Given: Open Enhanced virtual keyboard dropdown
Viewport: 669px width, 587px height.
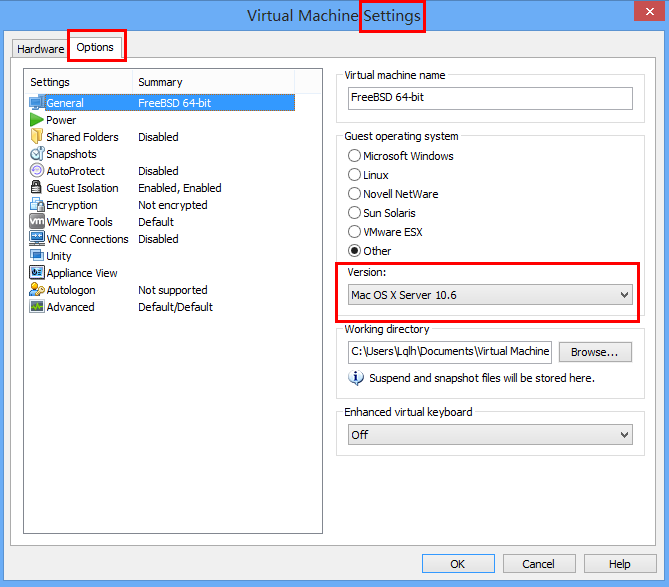Looking at the screenshot, I should click(490, 435).
